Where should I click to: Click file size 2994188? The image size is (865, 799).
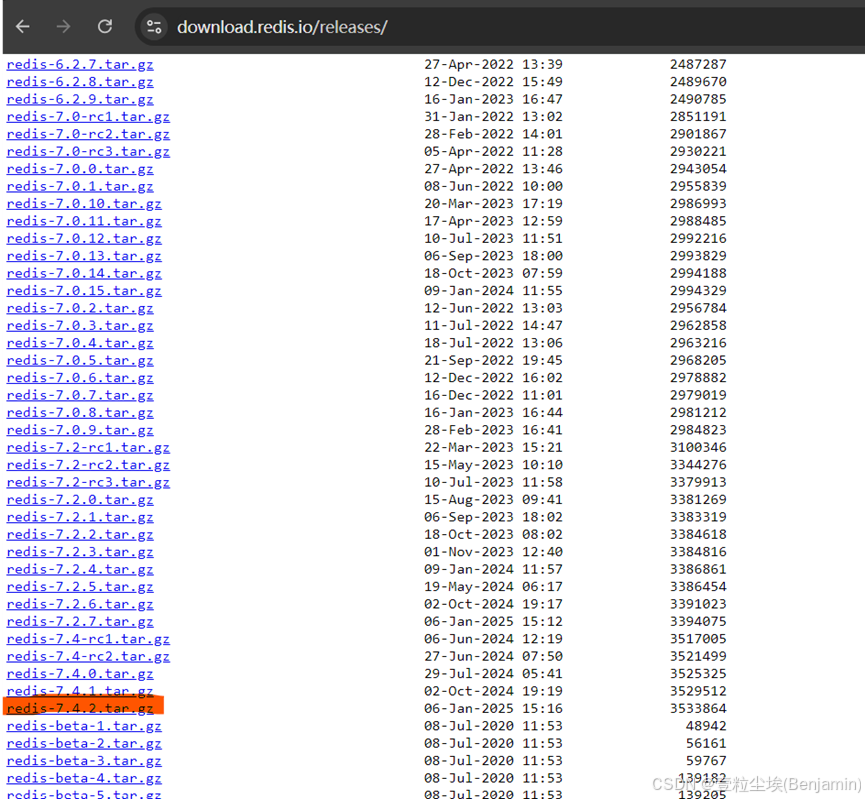coord(698,274)
